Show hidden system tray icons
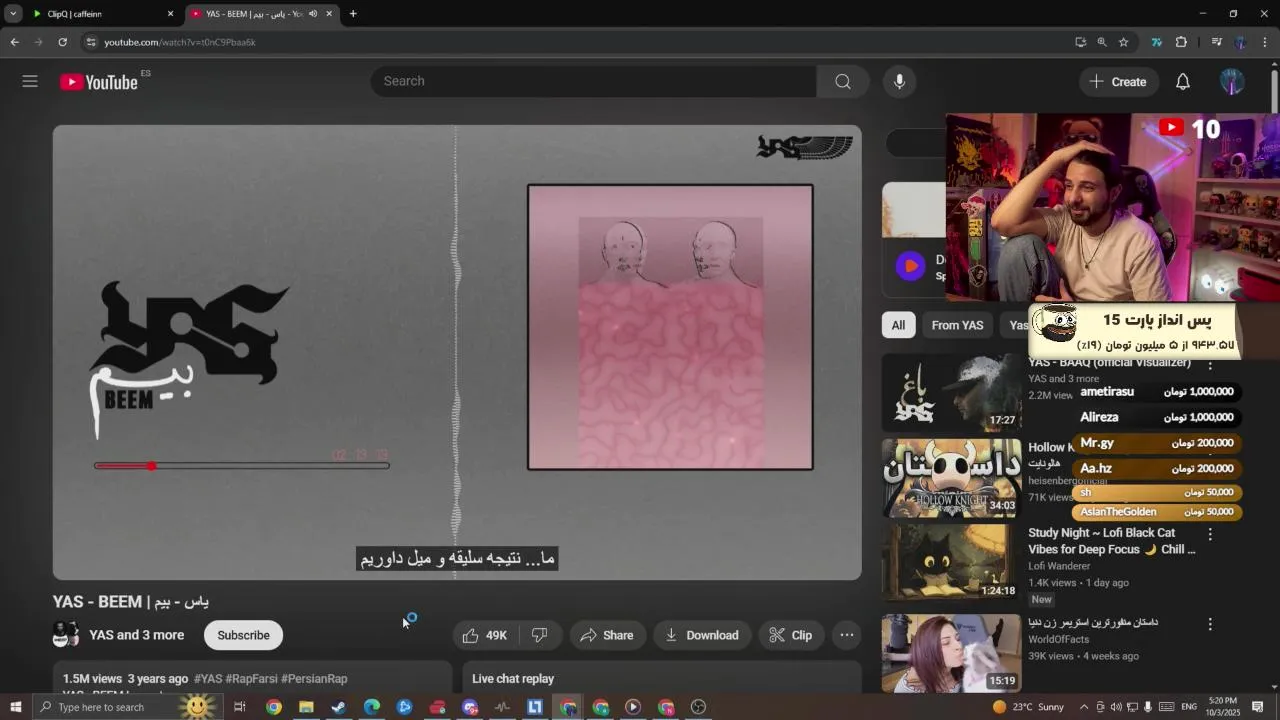This screenshot has height=720, width=1280. point(1084,707)
